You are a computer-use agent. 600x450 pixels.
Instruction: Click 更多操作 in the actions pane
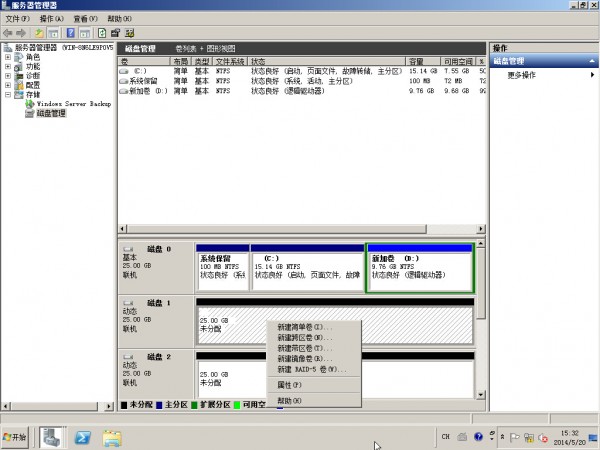pyautogui.click(x=522, y=75)
